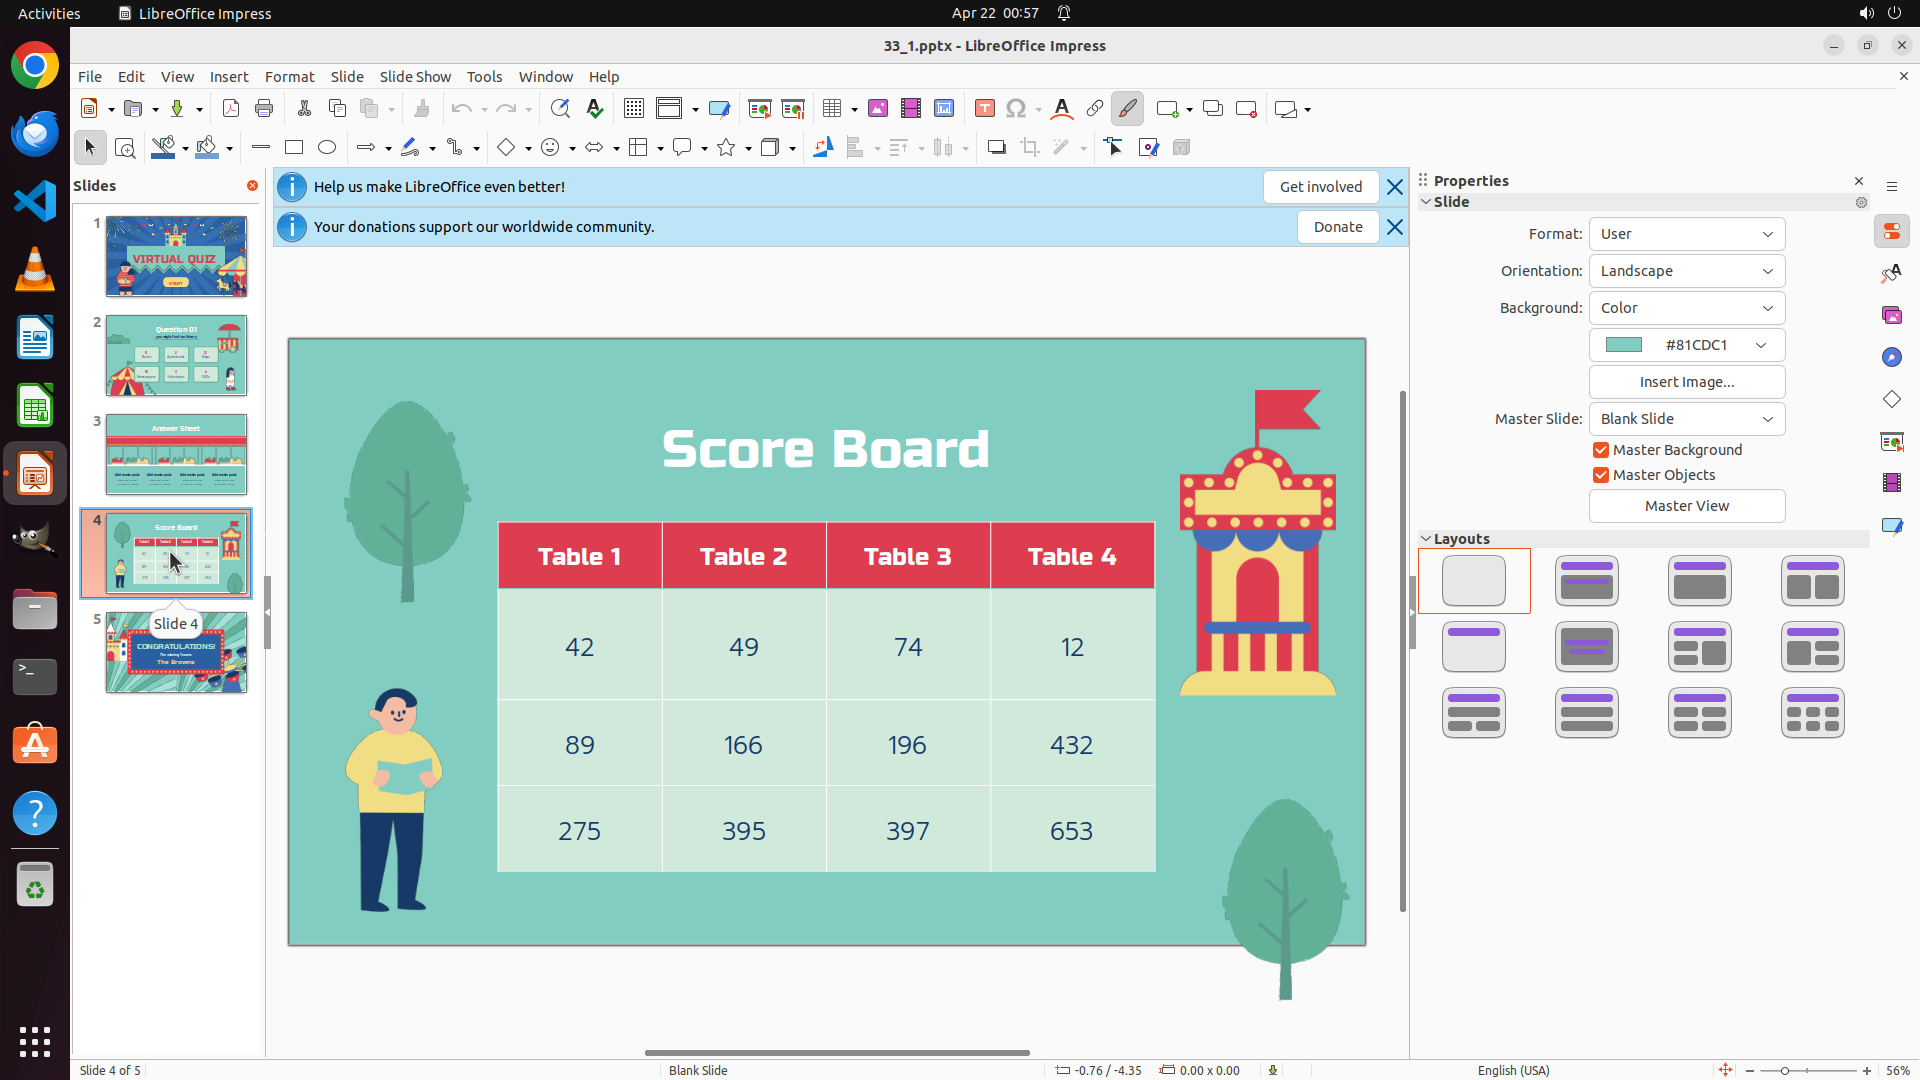The width and height of the screenshot is (1920, 1080).
Task: Expand the Orientation dropdown
Action: [1686, 271]
